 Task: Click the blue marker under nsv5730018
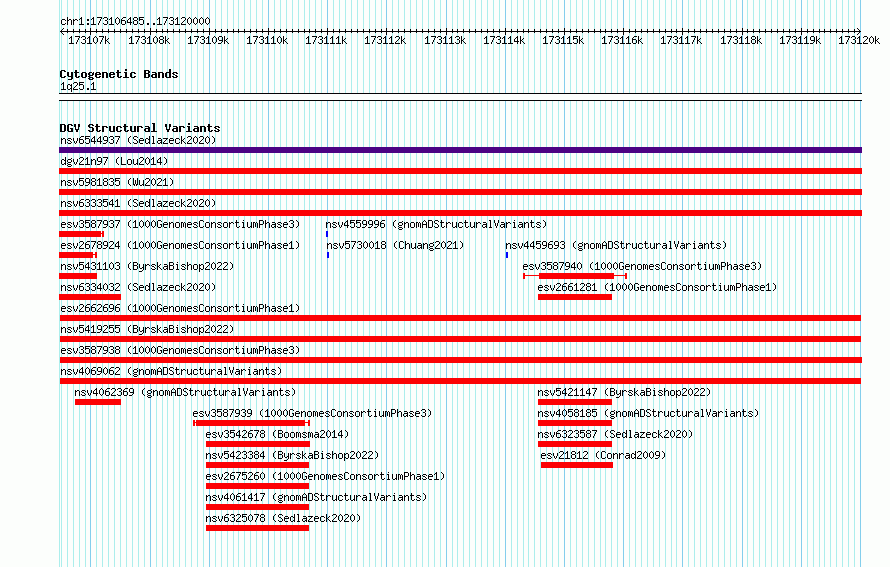(x=328, y=255)
